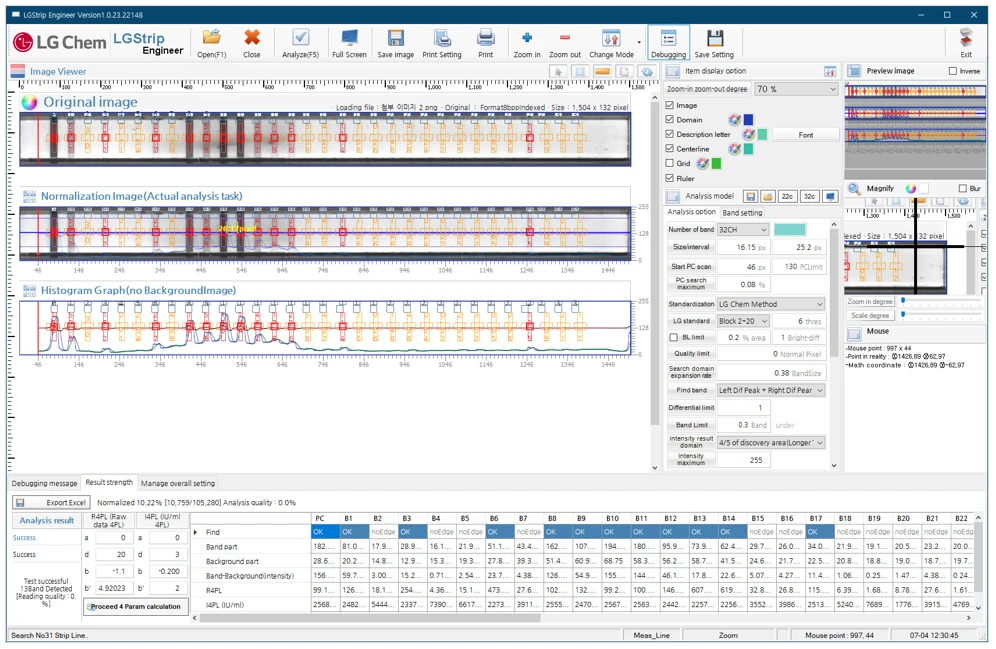Click the monitor icon in Analysis model row
This screenshot has height=649, width=996.
click(x=830, y=196)
